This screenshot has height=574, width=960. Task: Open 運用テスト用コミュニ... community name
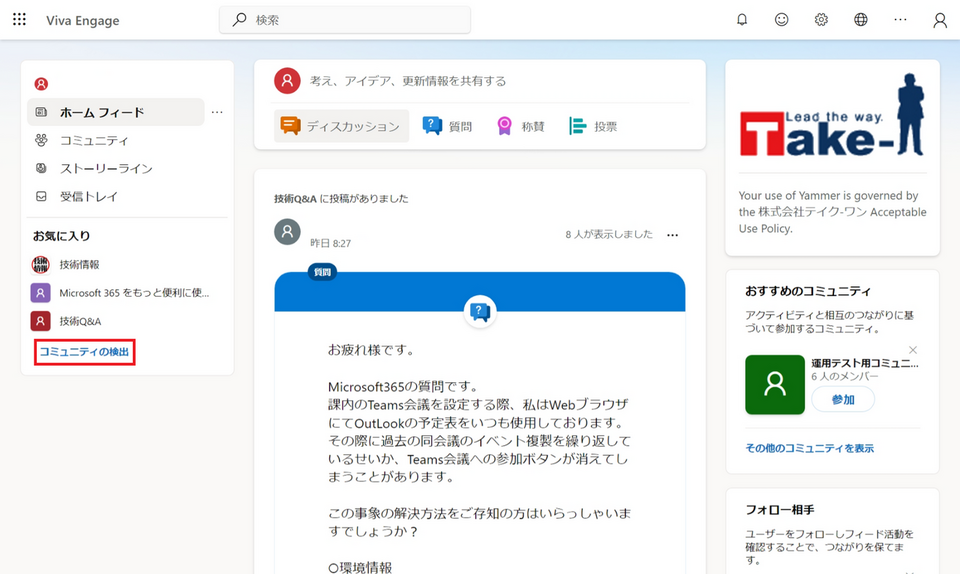[865, 363]
